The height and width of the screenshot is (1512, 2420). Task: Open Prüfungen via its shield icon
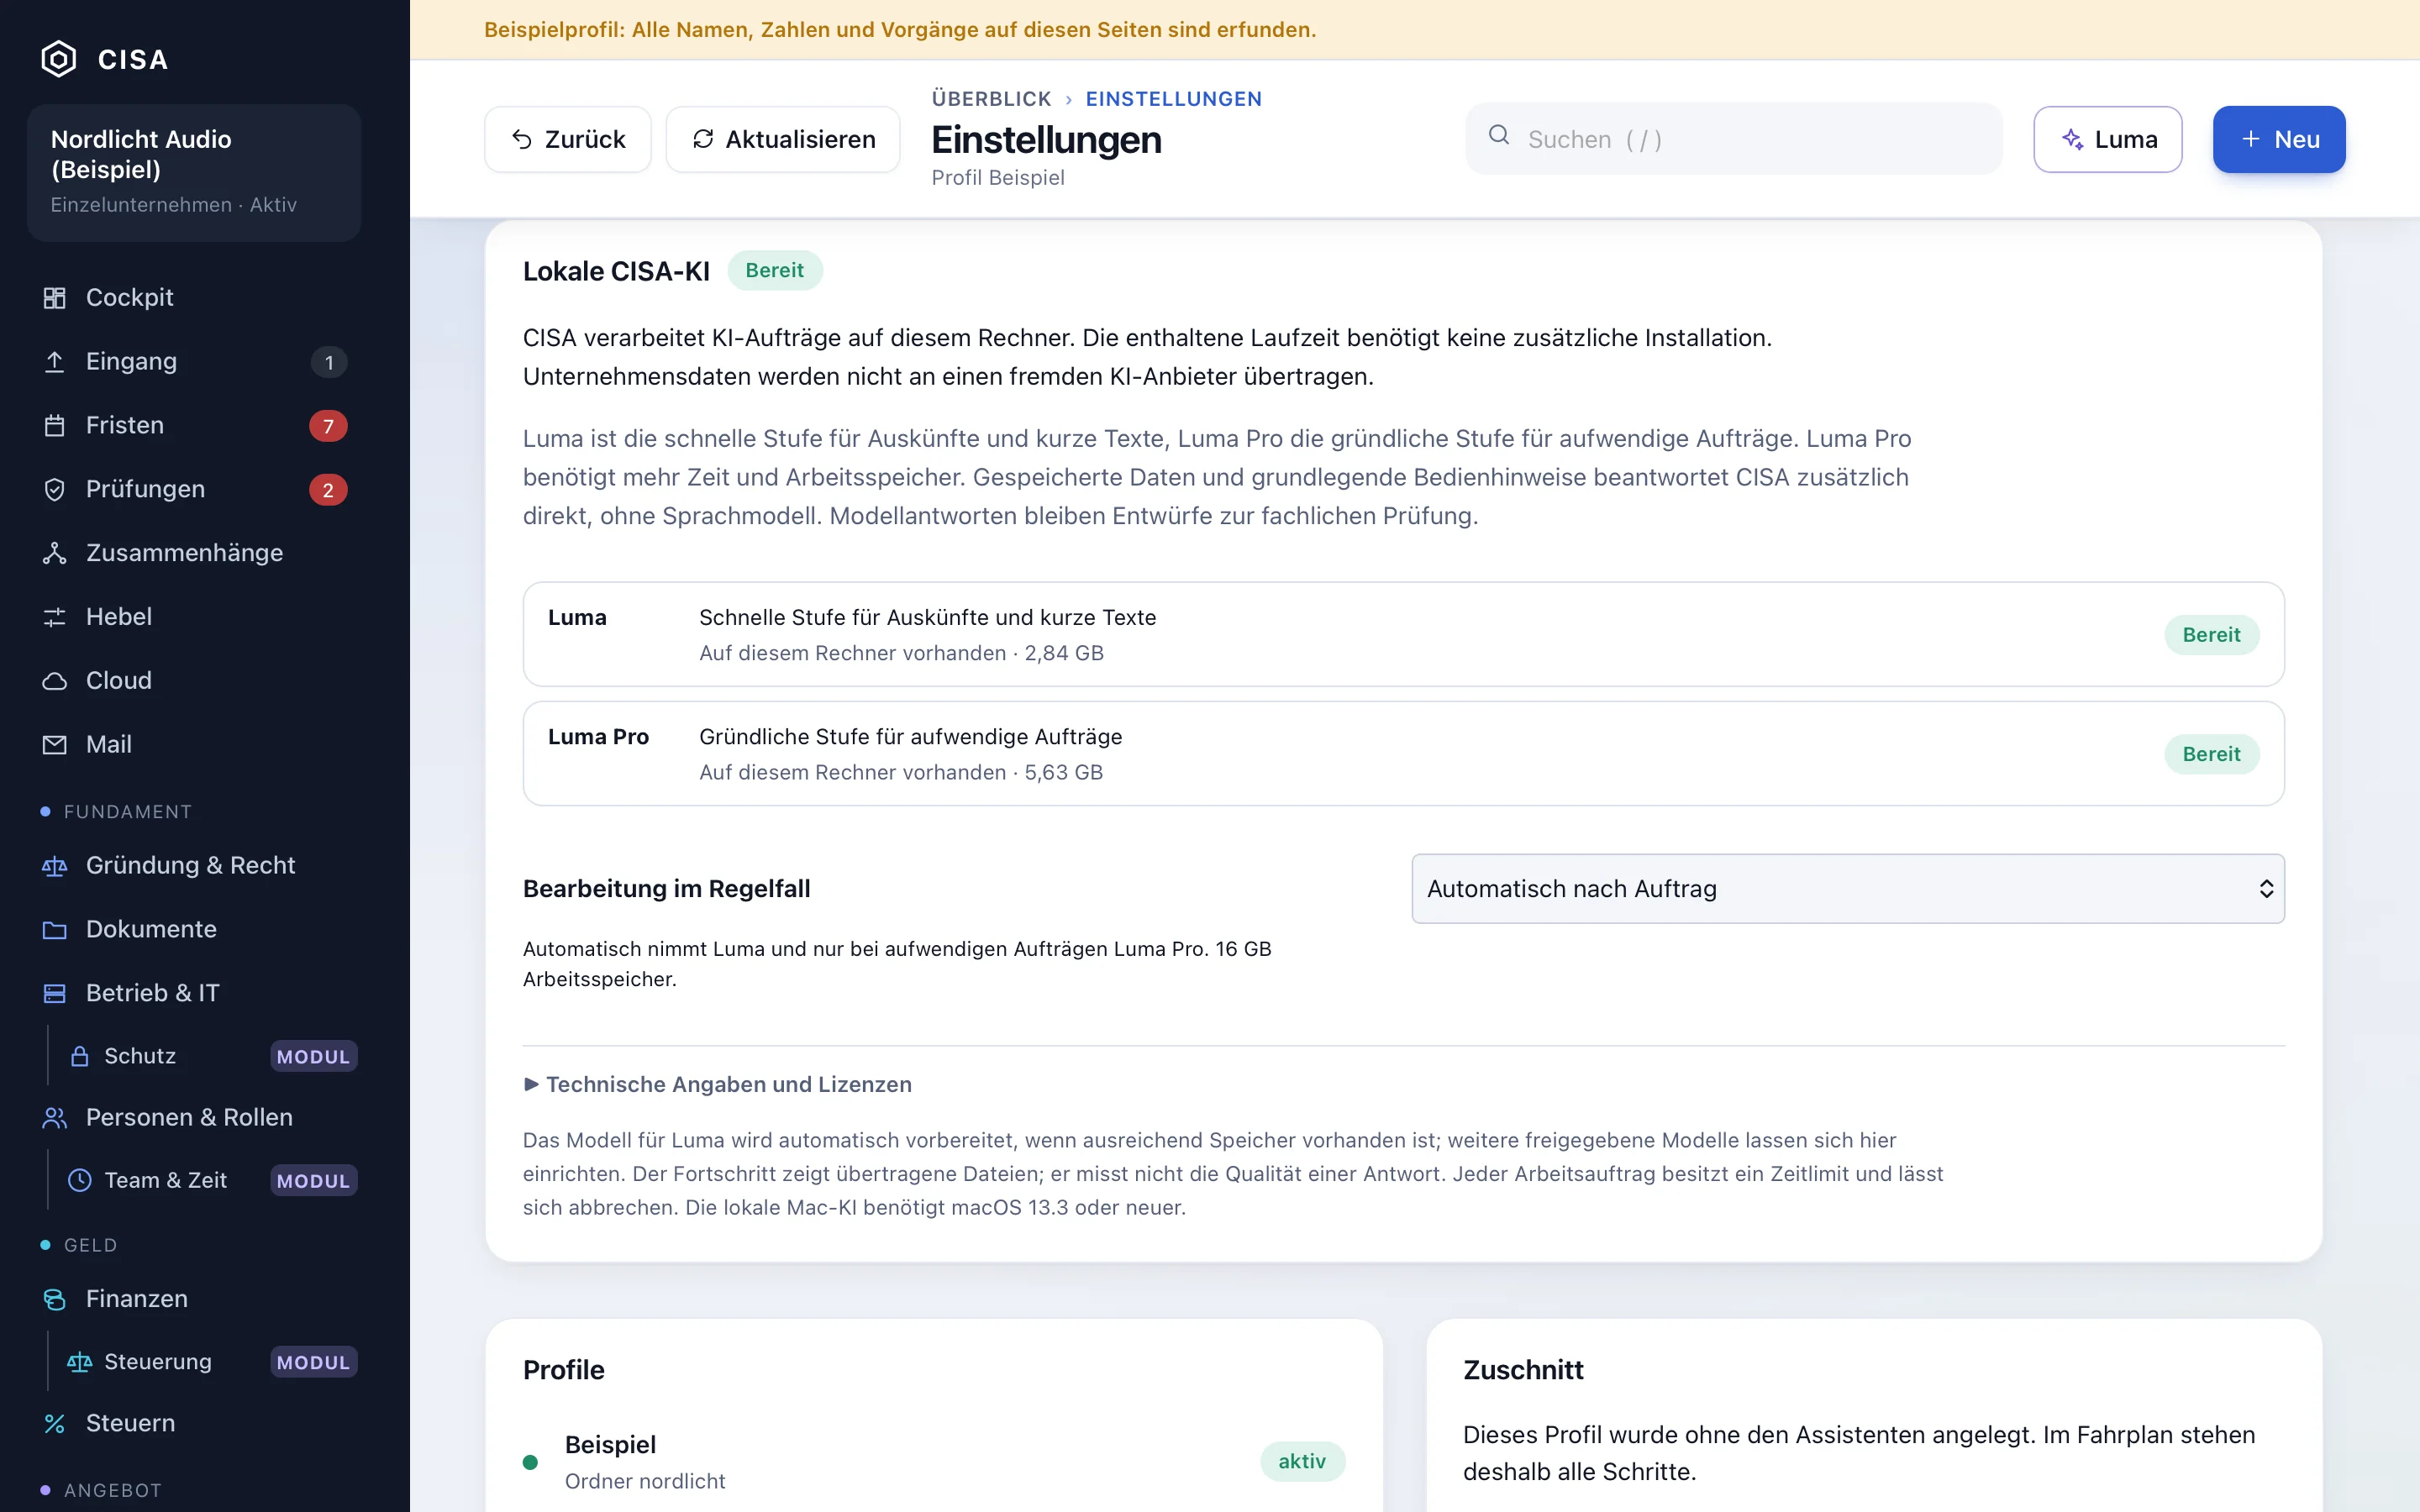pos(55,490)
